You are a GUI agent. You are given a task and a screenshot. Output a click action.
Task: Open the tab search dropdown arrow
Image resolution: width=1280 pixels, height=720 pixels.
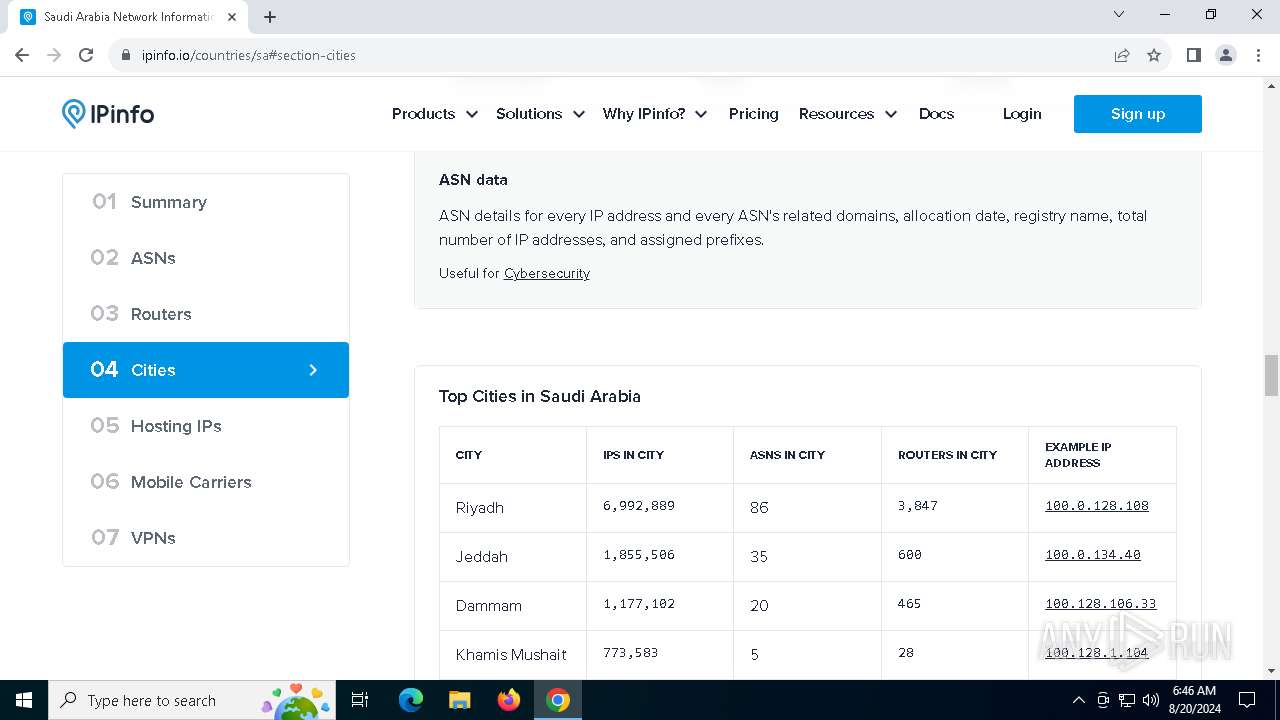[1119, 14]
